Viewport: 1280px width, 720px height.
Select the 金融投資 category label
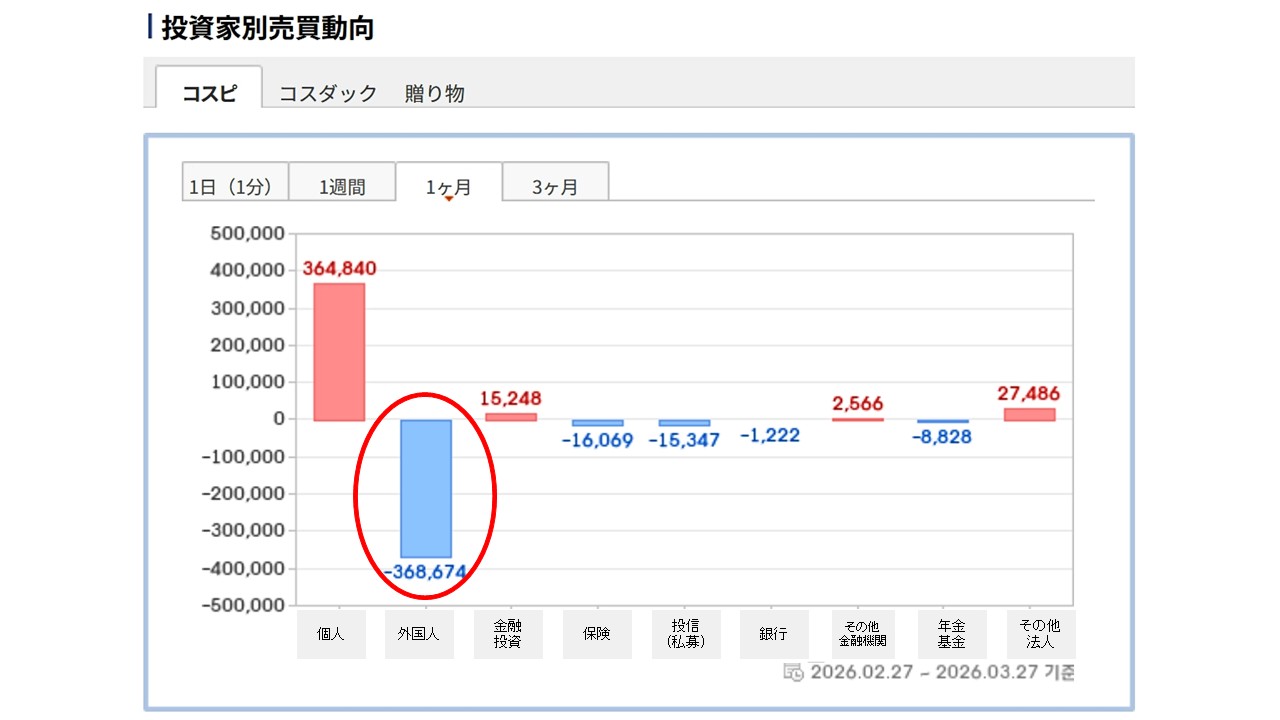pos(508,634)
